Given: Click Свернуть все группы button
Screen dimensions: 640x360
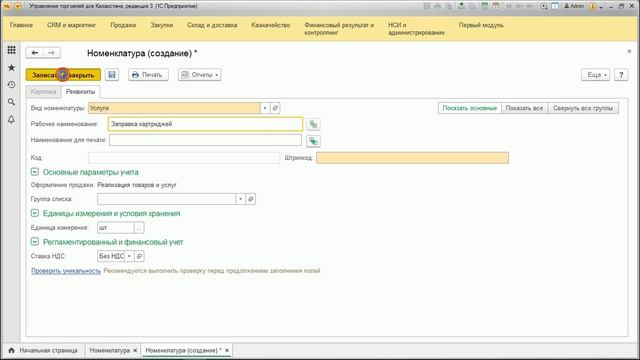Looking at the screenshot, I should point(583,108).
